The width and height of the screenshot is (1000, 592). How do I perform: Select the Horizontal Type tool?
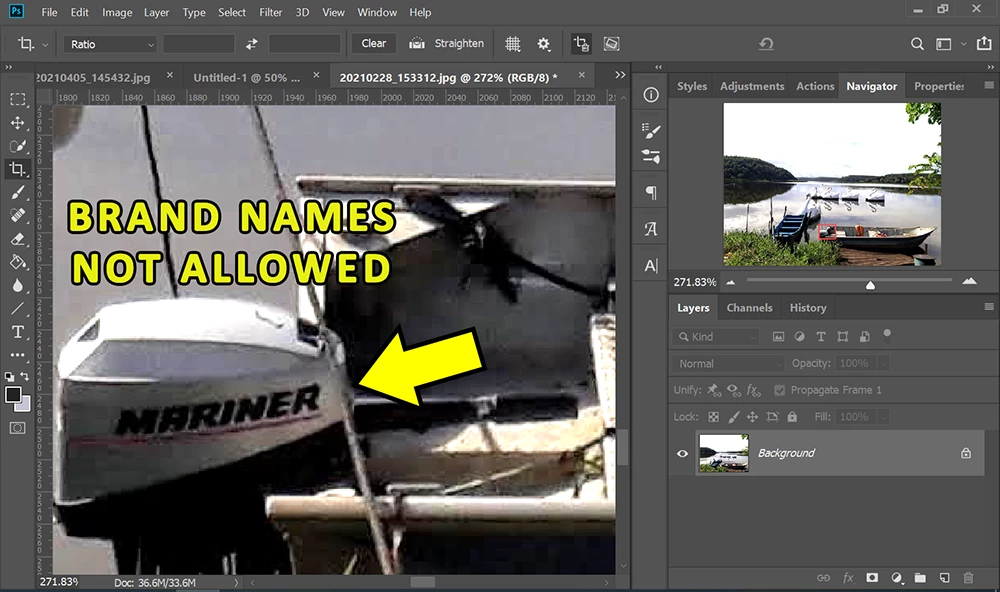(18, 332)
